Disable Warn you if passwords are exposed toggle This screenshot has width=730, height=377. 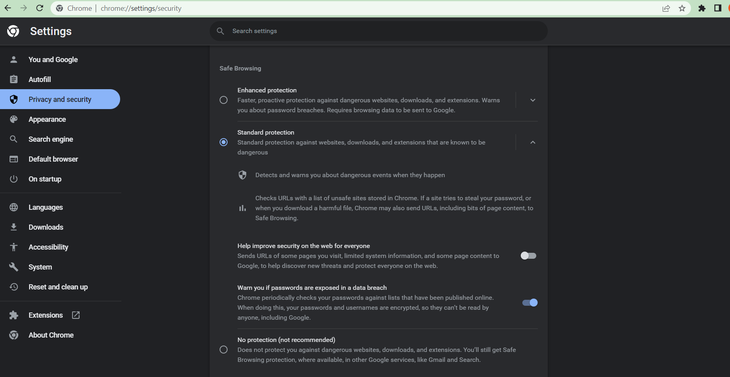(x=530, y=303)
